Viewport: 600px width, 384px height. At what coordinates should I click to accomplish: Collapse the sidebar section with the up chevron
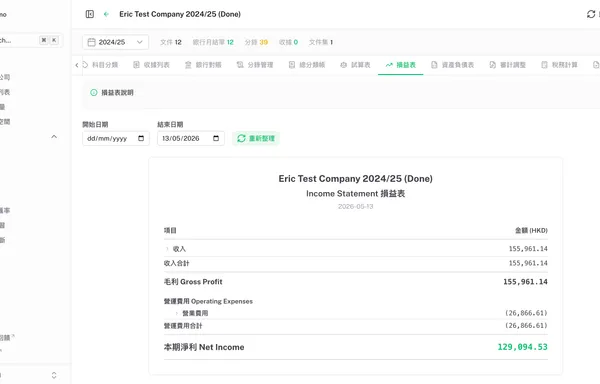point(54,137)
